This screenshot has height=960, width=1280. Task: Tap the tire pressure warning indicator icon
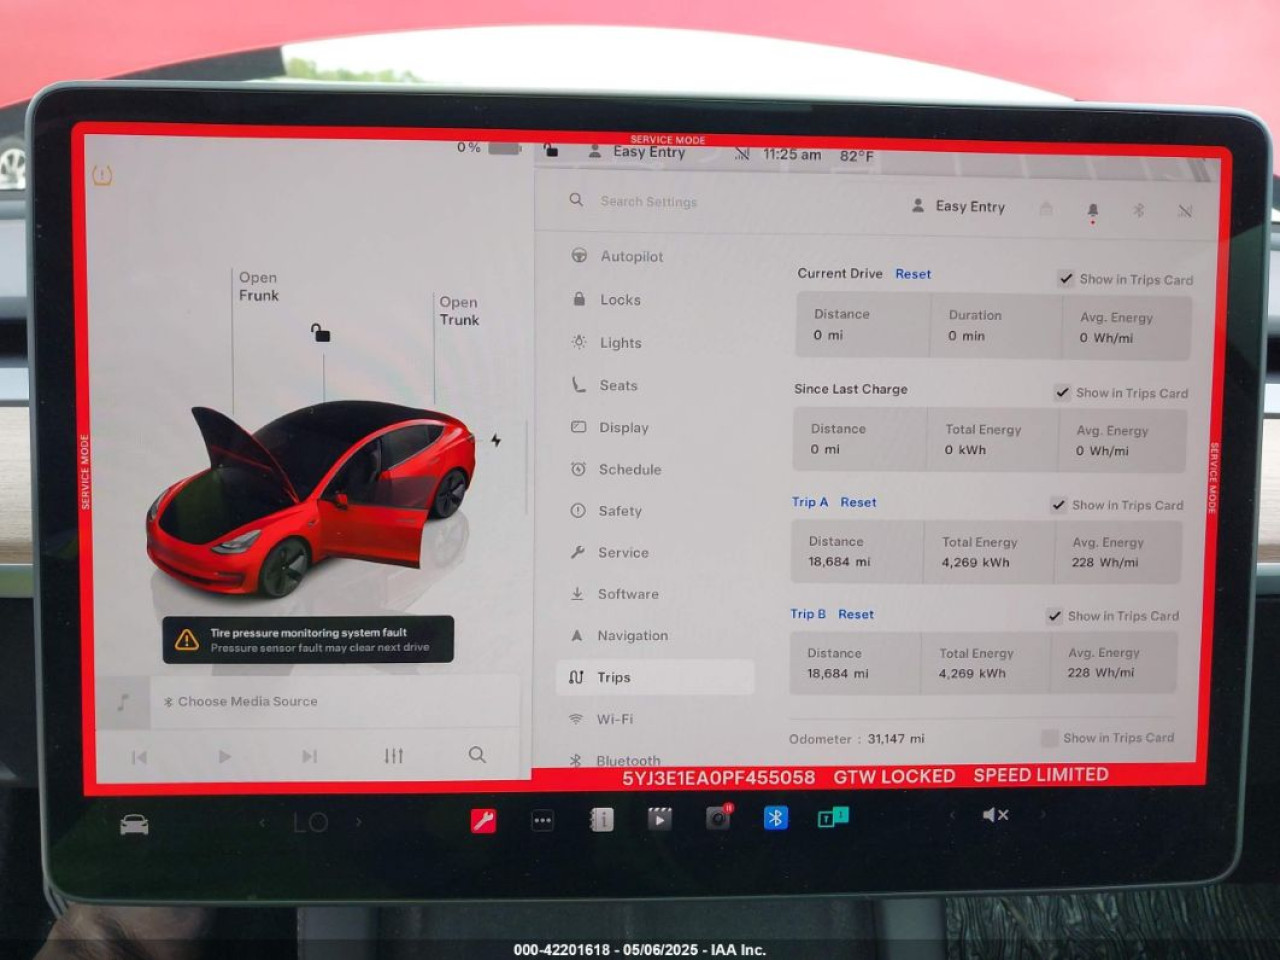tap(102, 176)
